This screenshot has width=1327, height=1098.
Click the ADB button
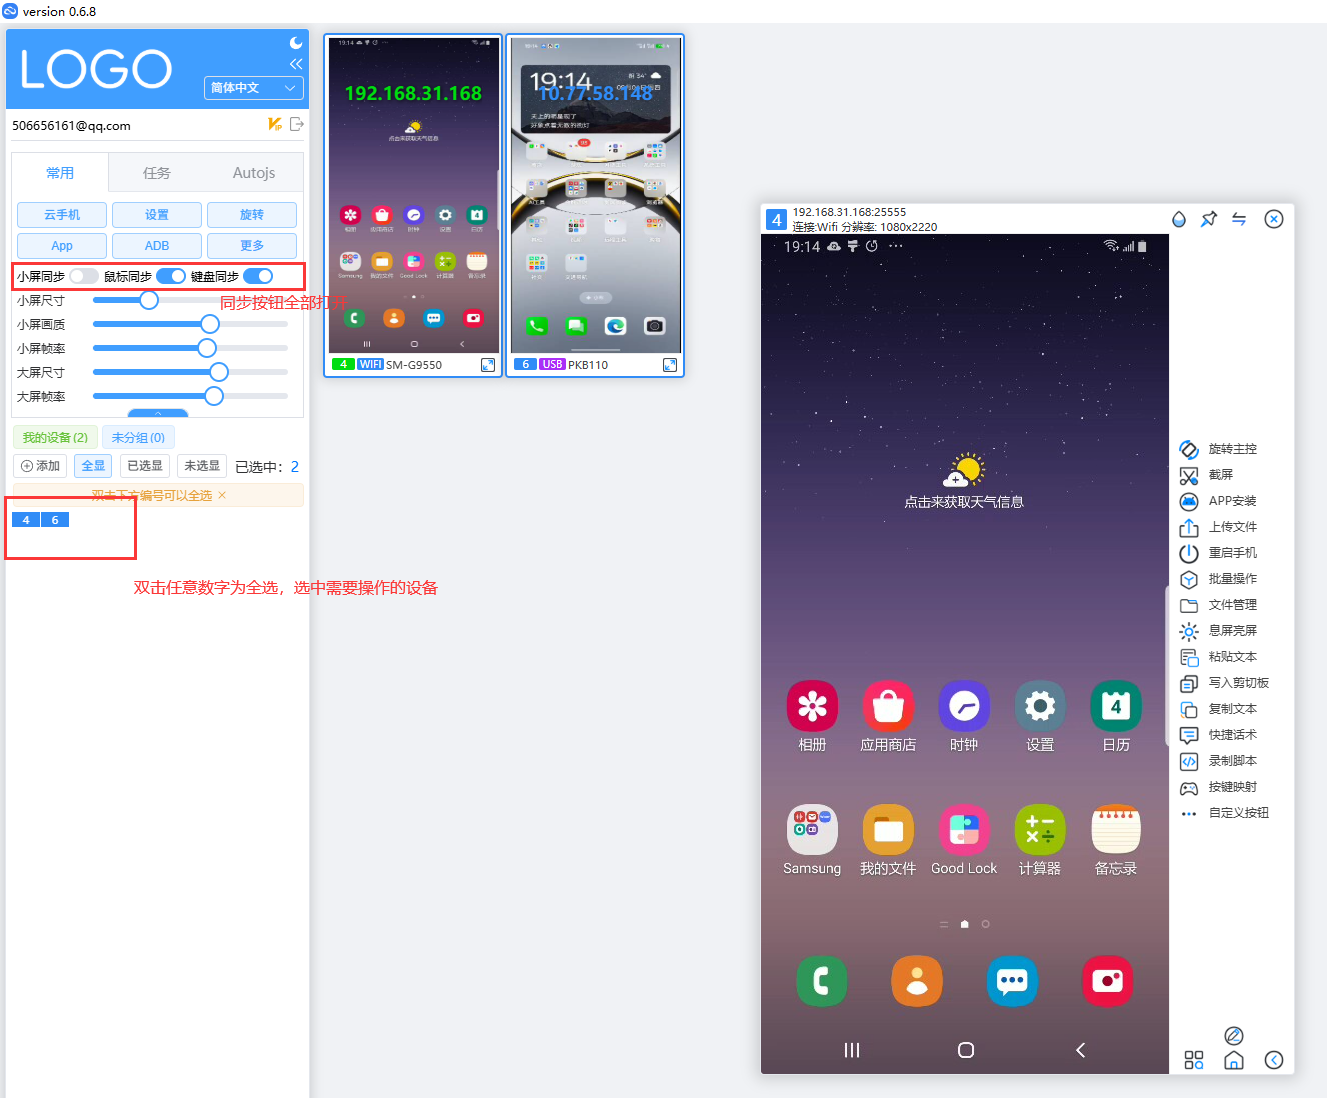tap(157, 246)
